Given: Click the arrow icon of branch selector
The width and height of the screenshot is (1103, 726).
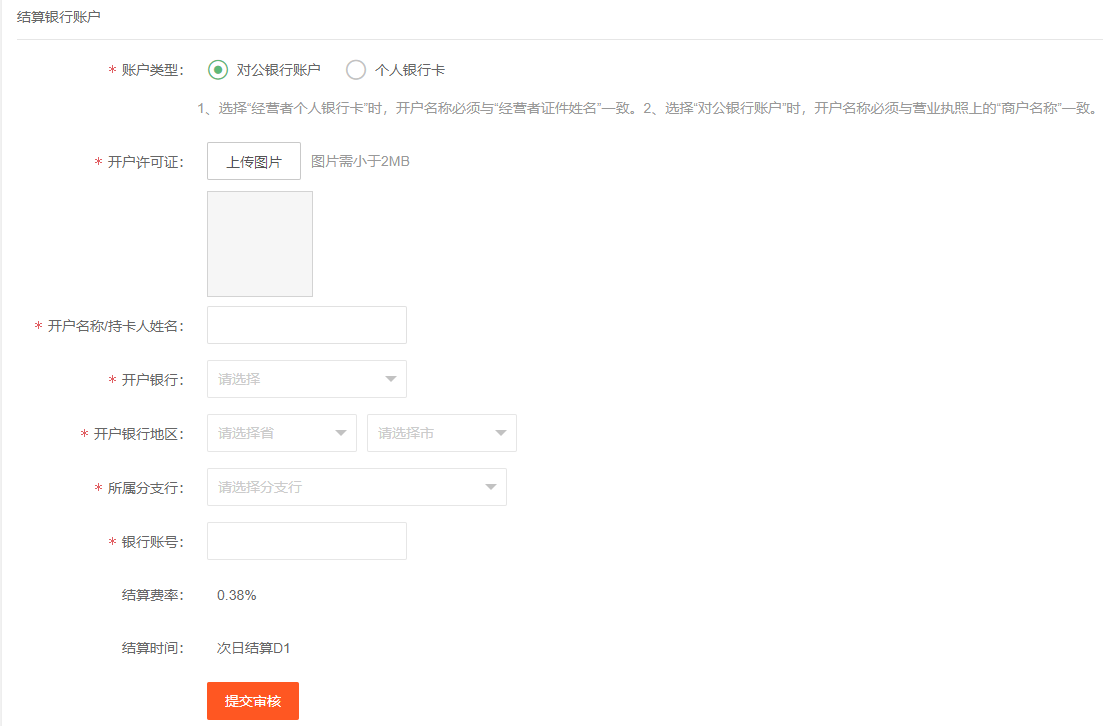Looking at the screenshot, I should click(490, 487).
